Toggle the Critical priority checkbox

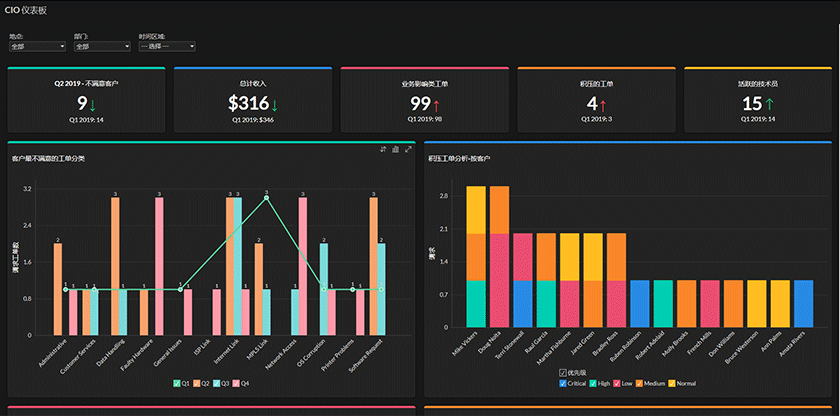[562, 383]
